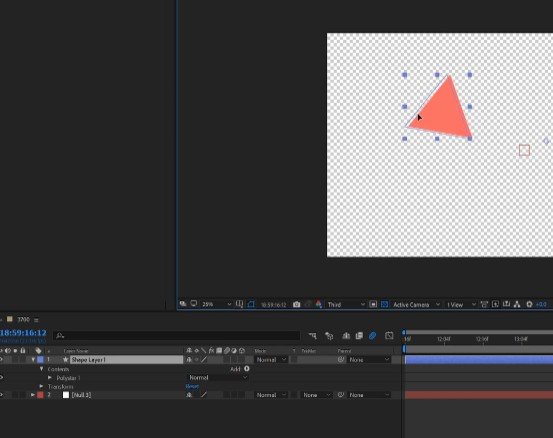Image resolution: width=553 pixels, height=438 pixels.
Task: Collapse the Contents group
Action: pos(41,369)
